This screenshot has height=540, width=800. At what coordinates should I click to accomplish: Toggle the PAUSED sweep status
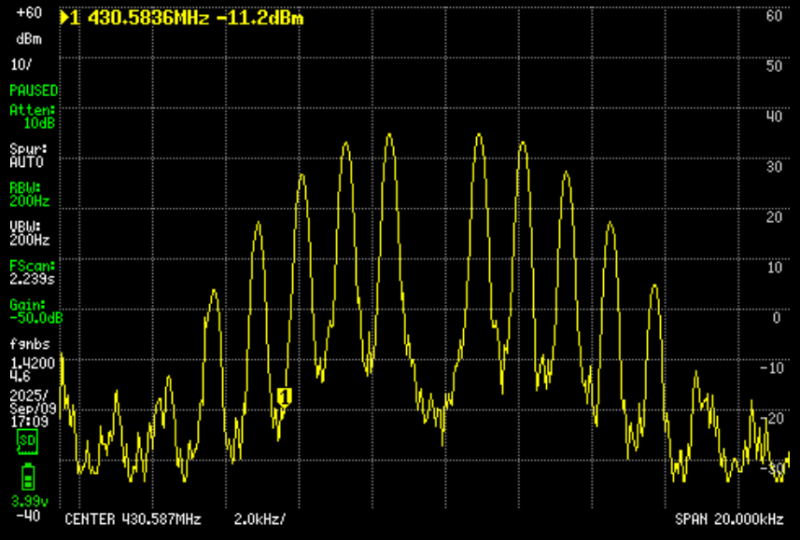tap(33, 90)
